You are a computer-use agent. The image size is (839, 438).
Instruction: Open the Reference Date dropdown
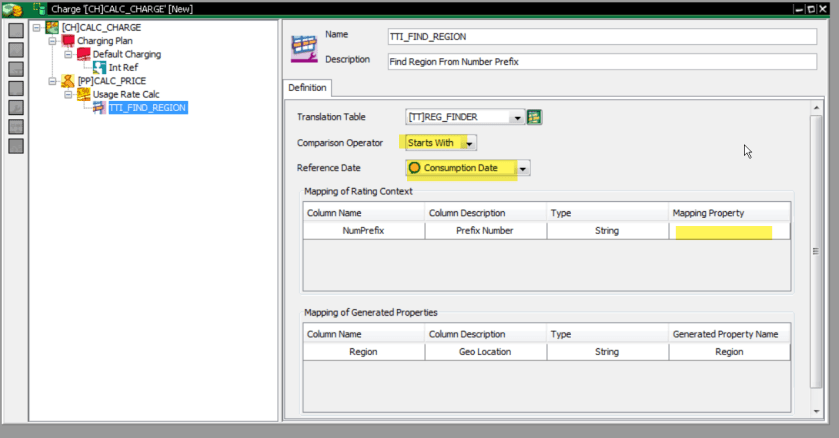523,168
